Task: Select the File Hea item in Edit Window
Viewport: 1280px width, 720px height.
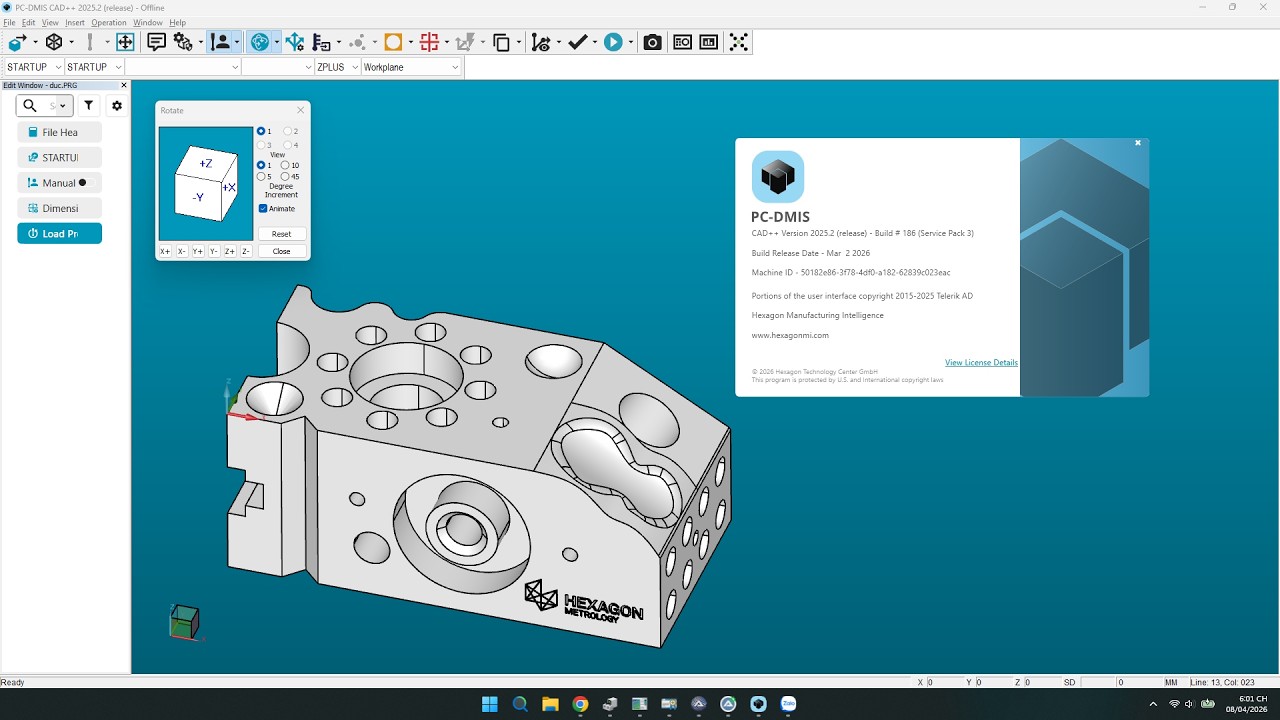Action: point(59,132)
